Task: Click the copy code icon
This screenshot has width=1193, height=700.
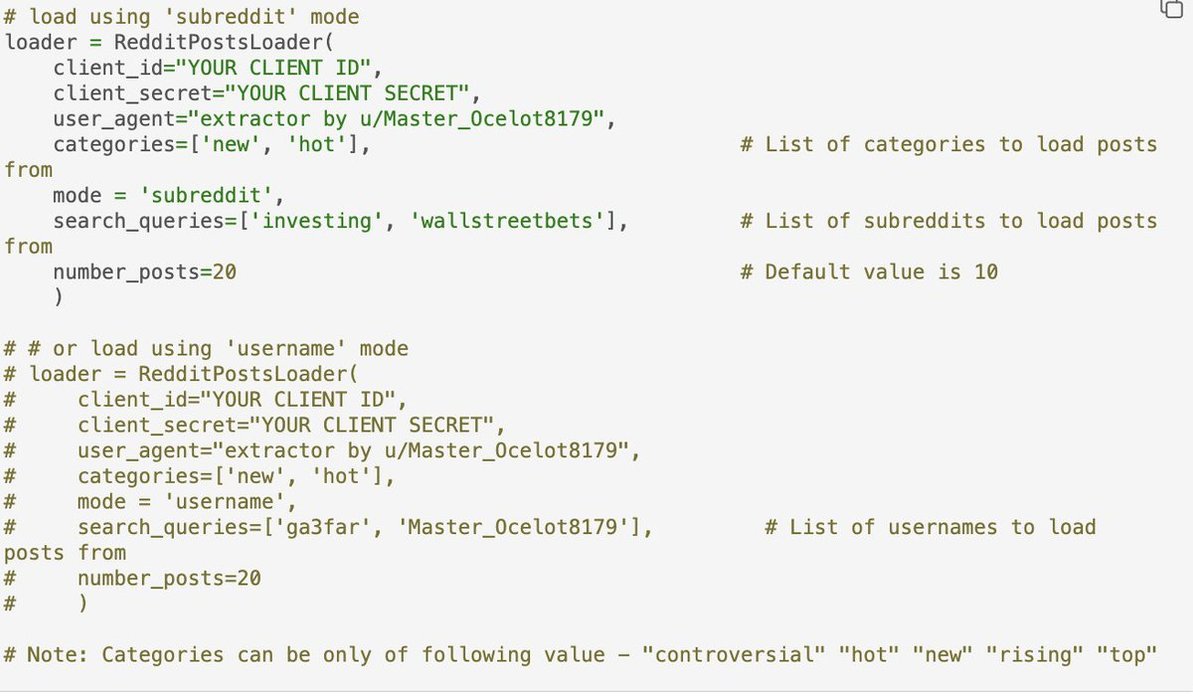Action: pyautogui.click(x=1171, y=8)
